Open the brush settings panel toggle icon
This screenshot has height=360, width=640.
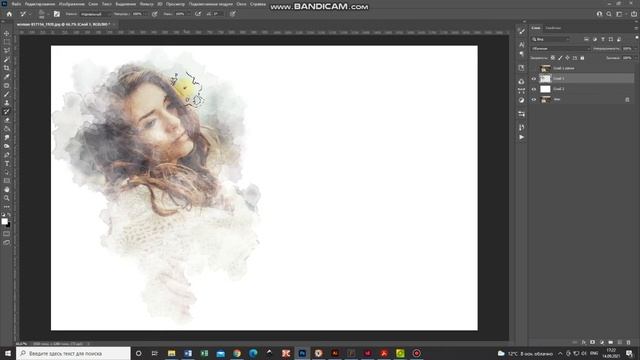coord(56,14)
